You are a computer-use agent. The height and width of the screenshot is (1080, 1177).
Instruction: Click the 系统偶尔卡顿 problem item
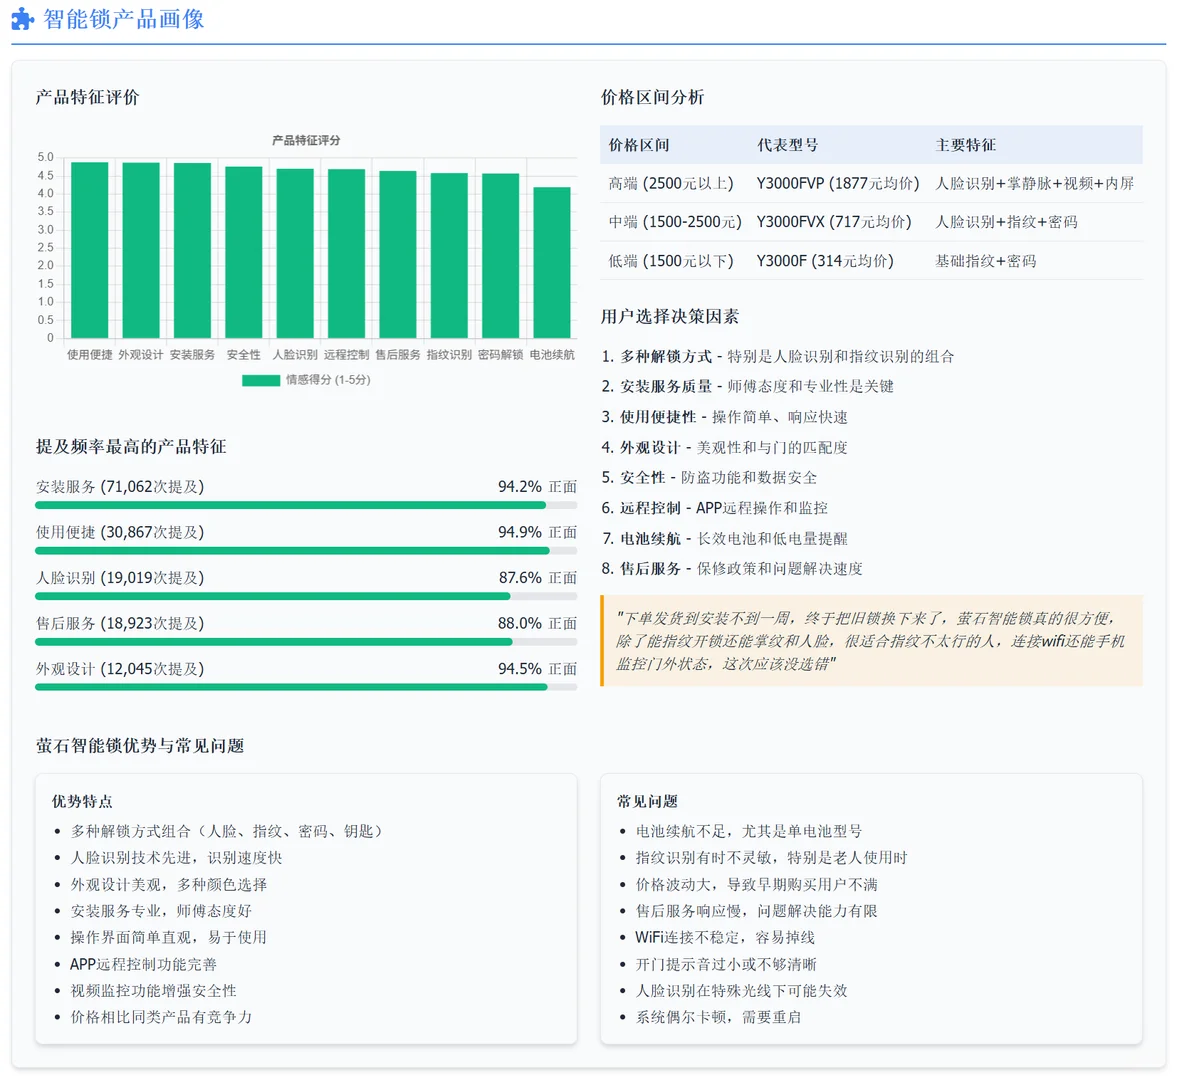pyautogui.click(x=718, y=1018)
